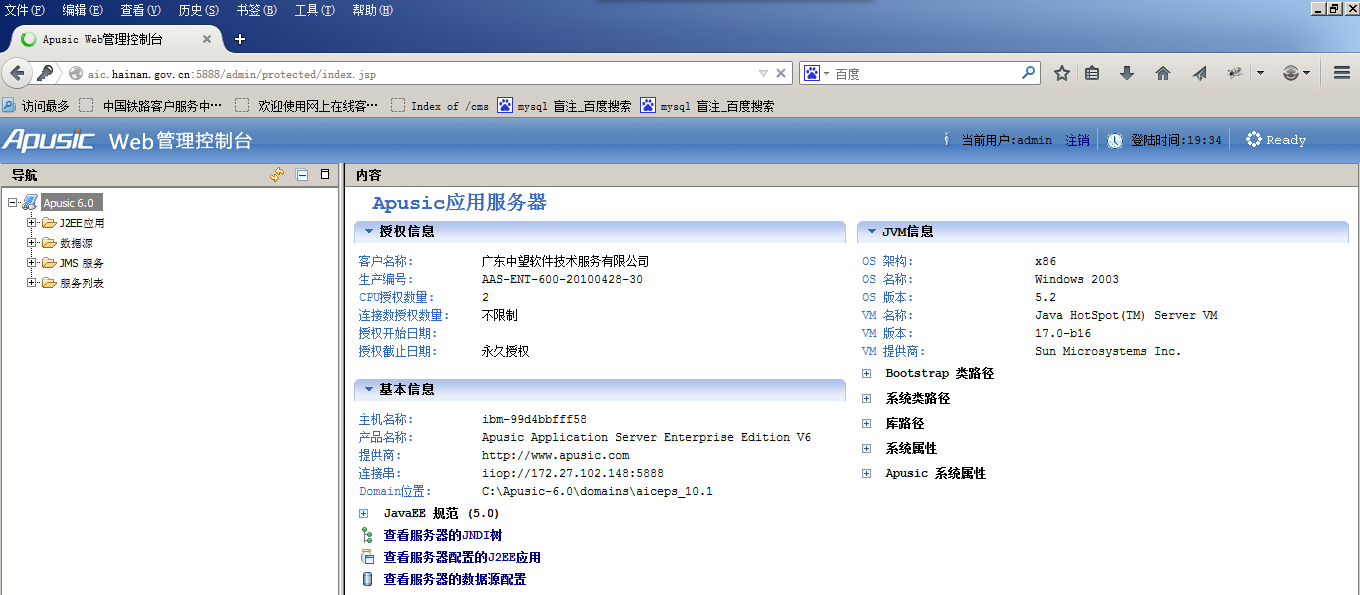Collapse the JVM信息 section
Image resolution: width=1360 pixels, height=595 pixels.
(x=871, y=232)
